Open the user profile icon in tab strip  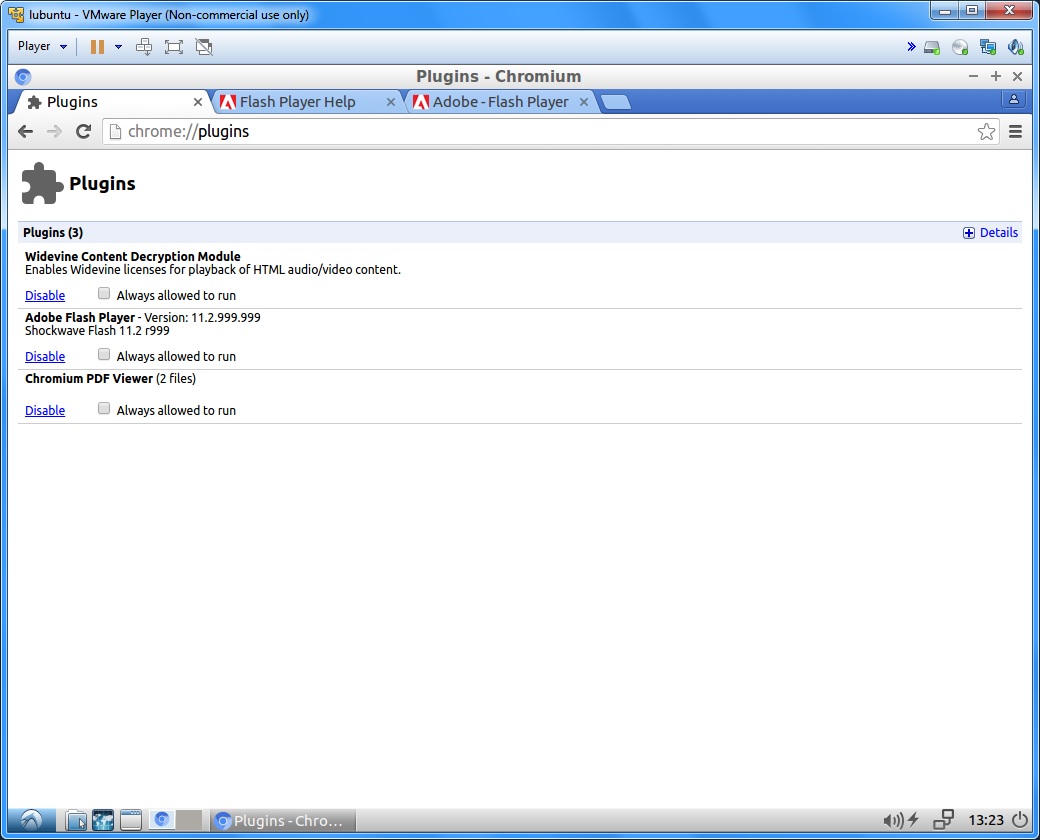pos(1013,100)
